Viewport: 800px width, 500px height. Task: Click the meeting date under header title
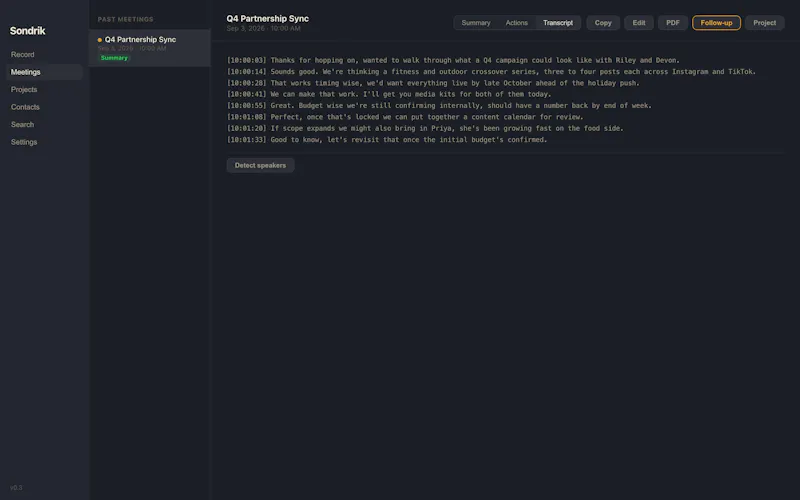click(263, 29)
